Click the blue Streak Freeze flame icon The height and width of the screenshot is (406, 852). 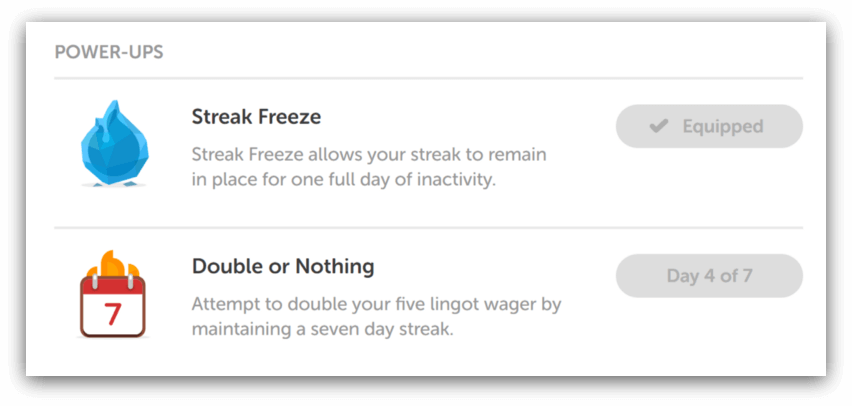pyautogui.click(x=115, y=143)
